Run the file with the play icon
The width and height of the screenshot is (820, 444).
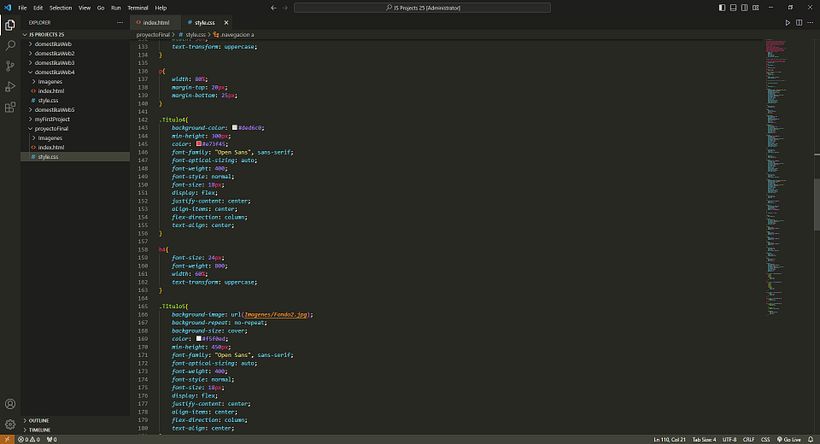tap(788, 22)
